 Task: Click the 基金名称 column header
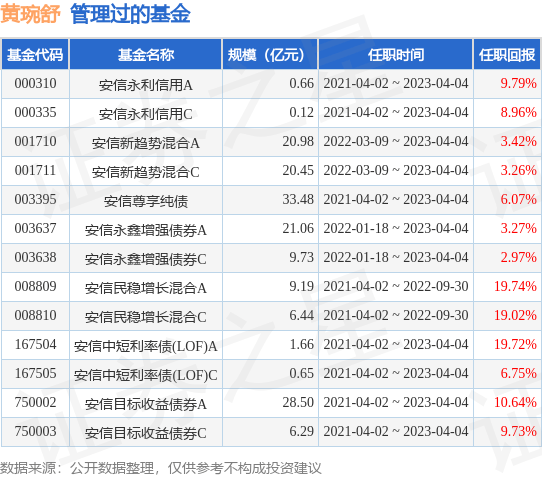point(146,55)
